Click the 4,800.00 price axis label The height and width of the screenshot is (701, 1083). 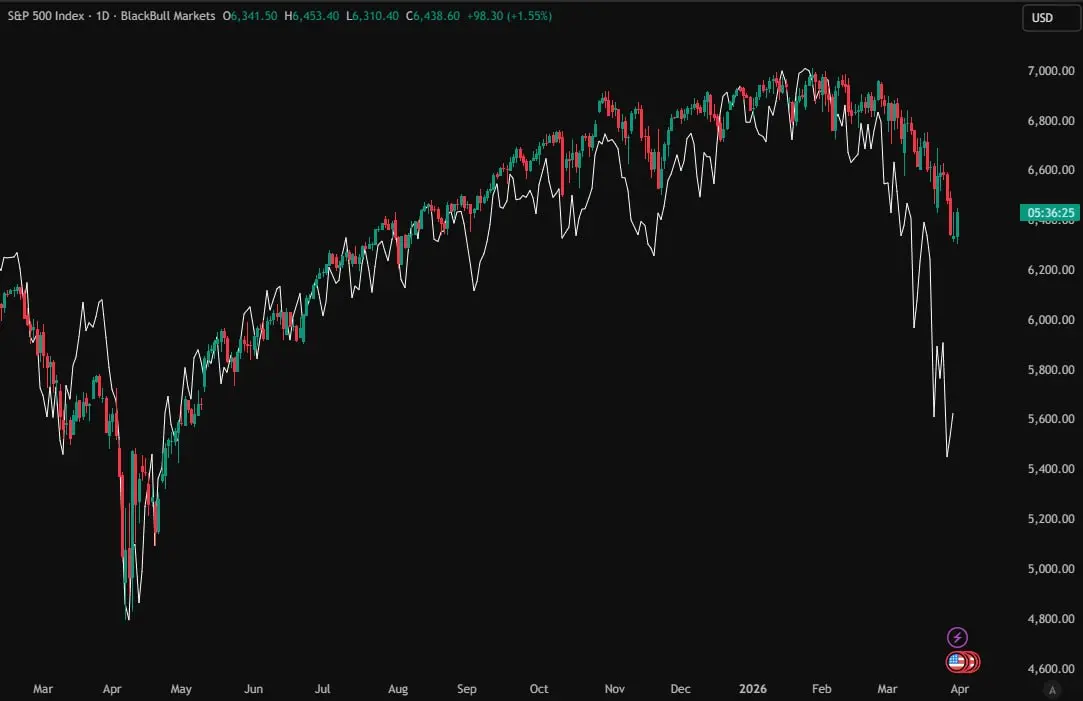(1051, 619)
